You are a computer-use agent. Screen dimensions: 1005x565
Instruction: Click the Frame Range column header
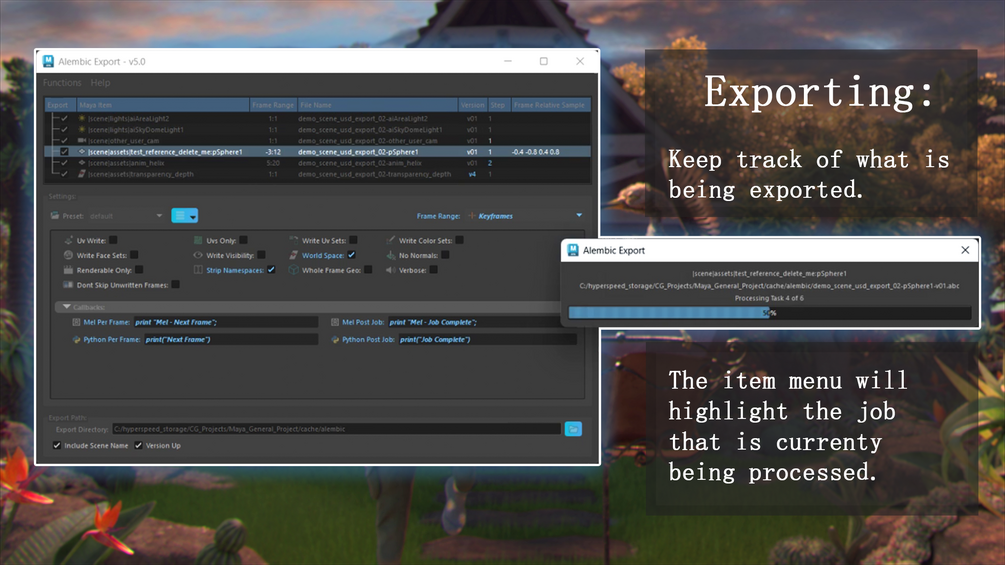[x=272, y=105]
